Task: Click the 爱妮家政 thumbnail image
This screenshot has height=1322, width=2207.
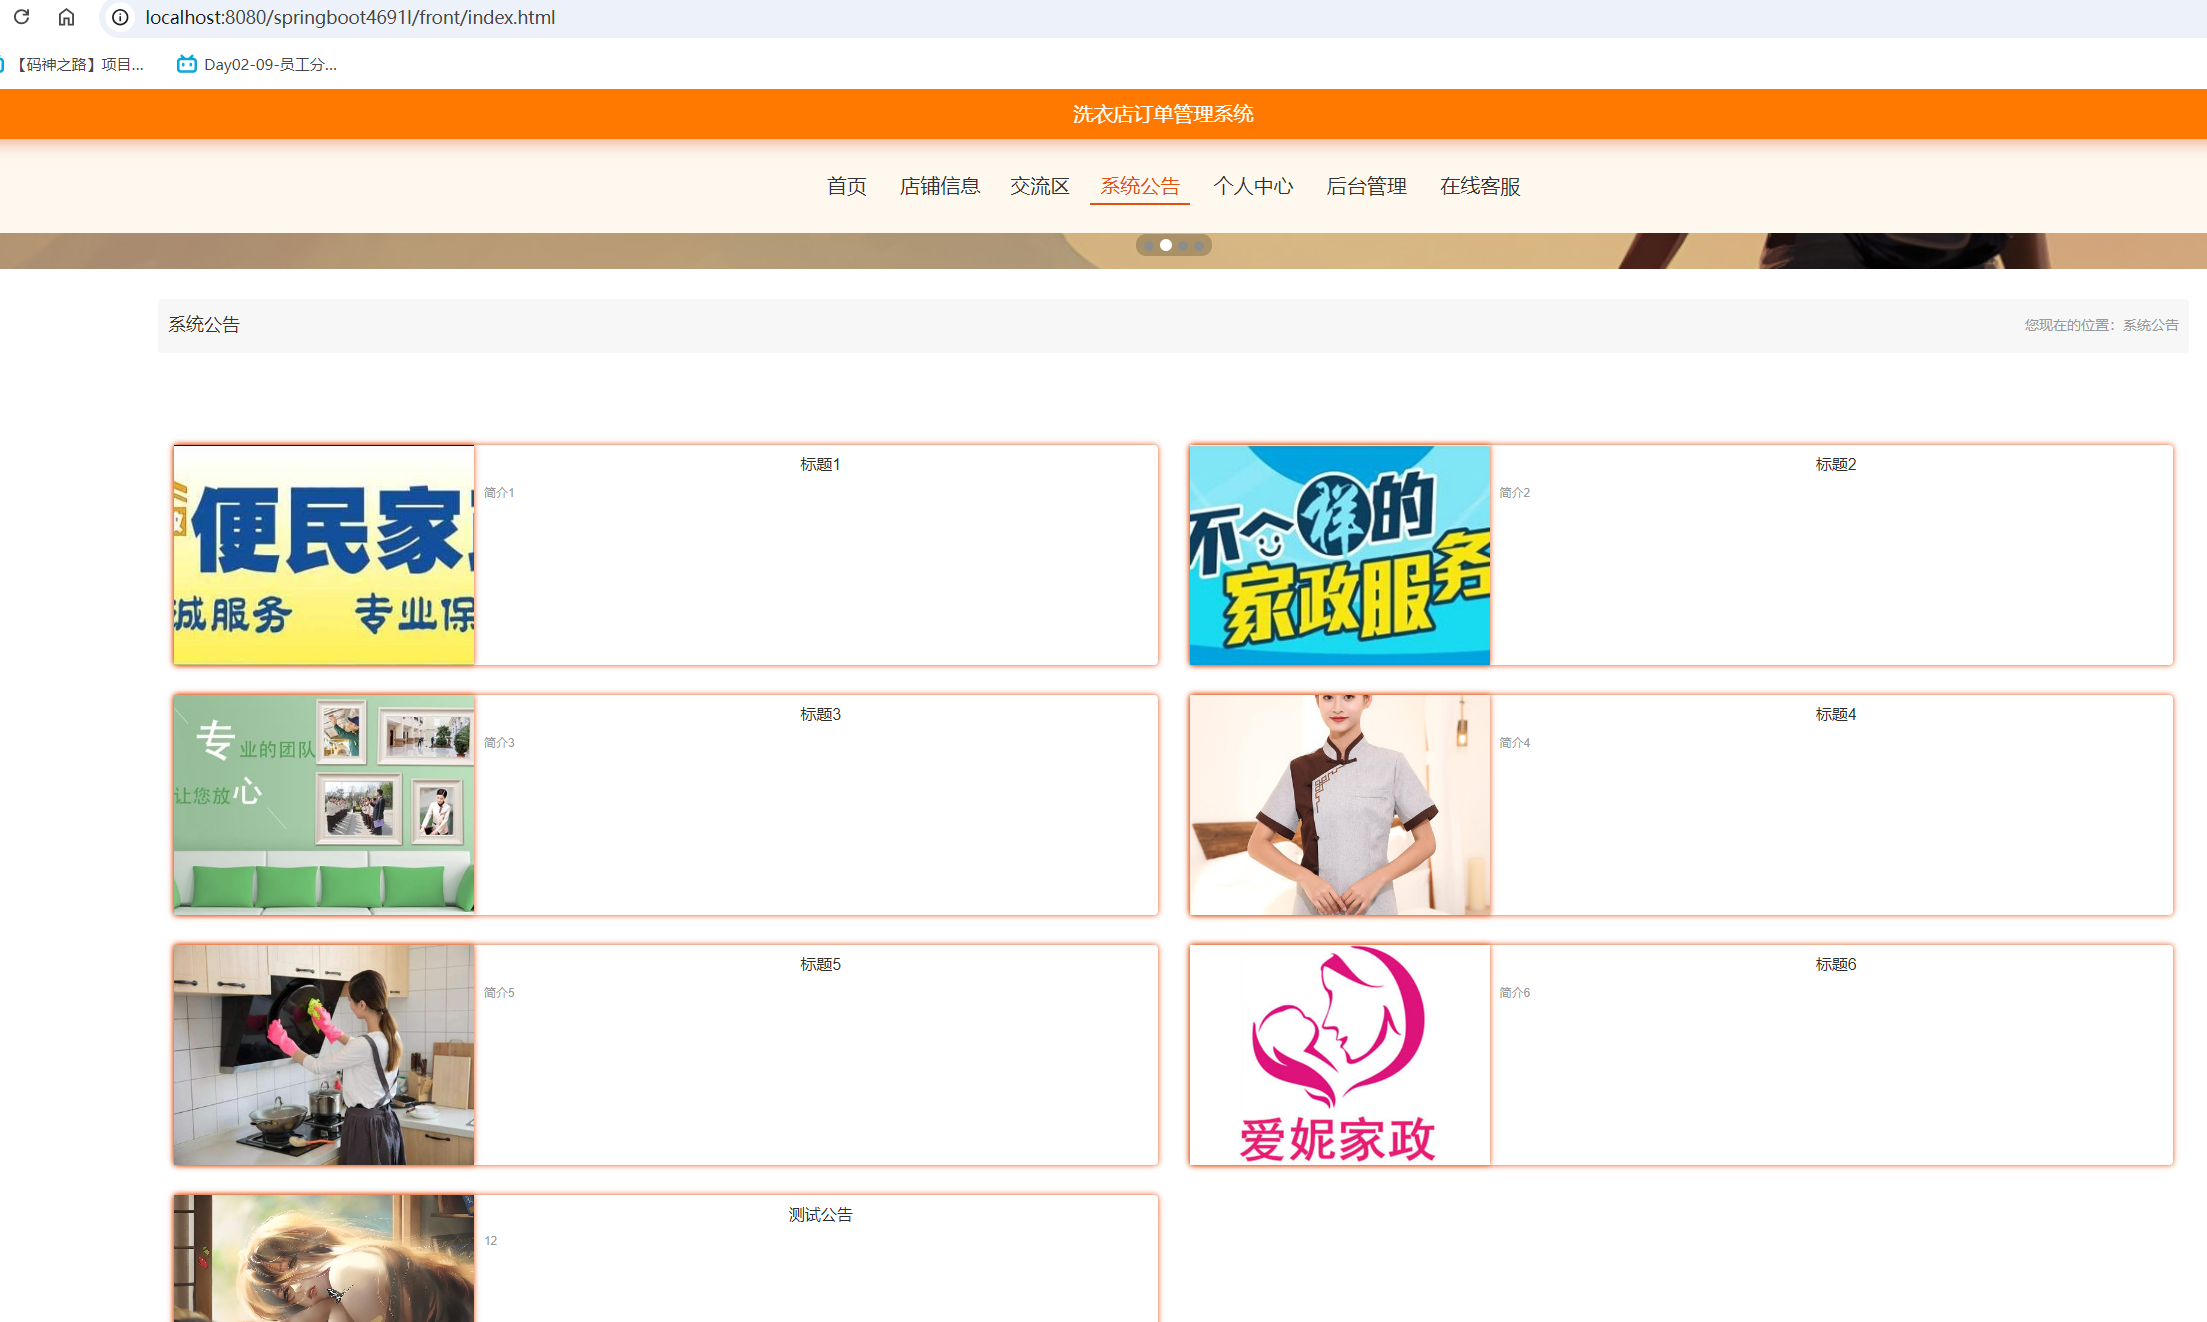Action: point(1339,1055)
